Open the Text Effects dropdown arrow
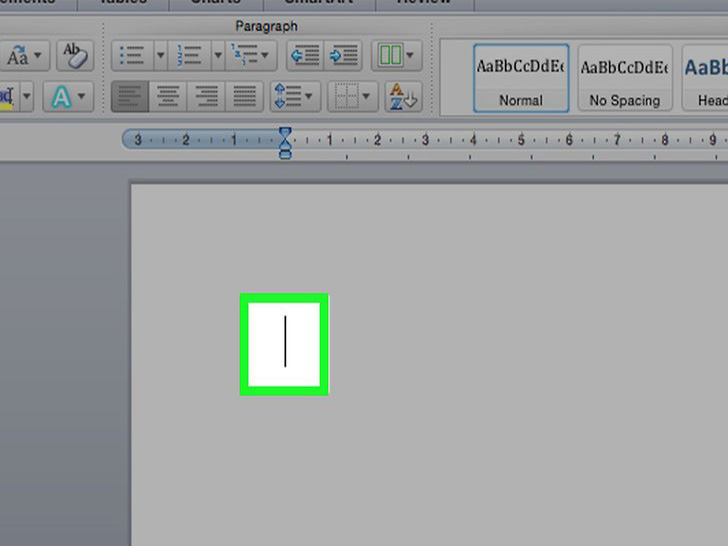728x546 pixels. pos(82,97)
